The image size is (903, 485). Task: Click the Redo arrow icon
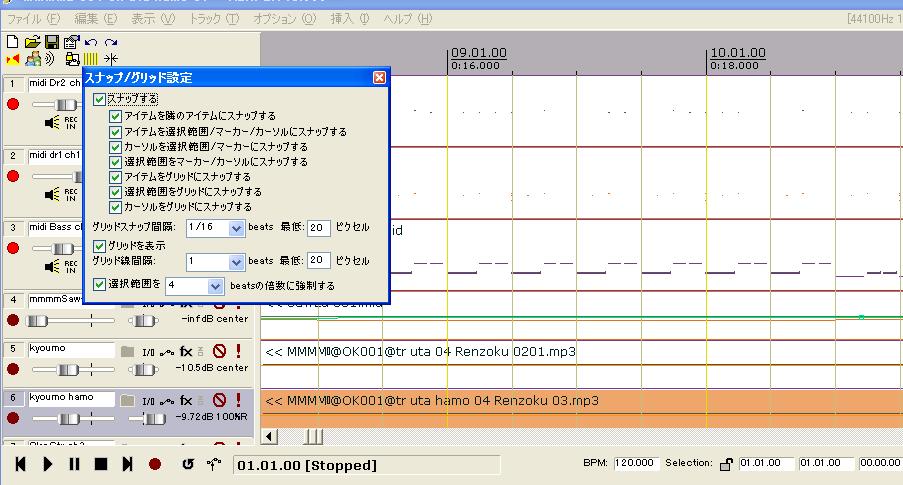pos(111,41)
